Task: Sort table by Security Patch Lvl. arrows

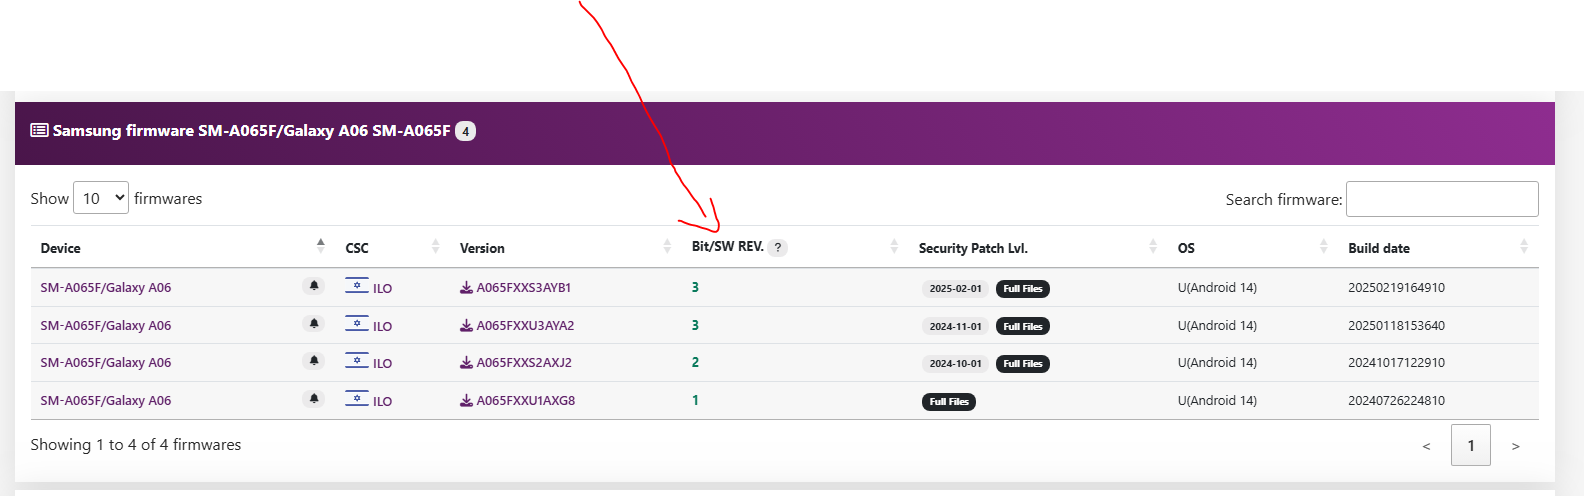Action: [1153, 246]
